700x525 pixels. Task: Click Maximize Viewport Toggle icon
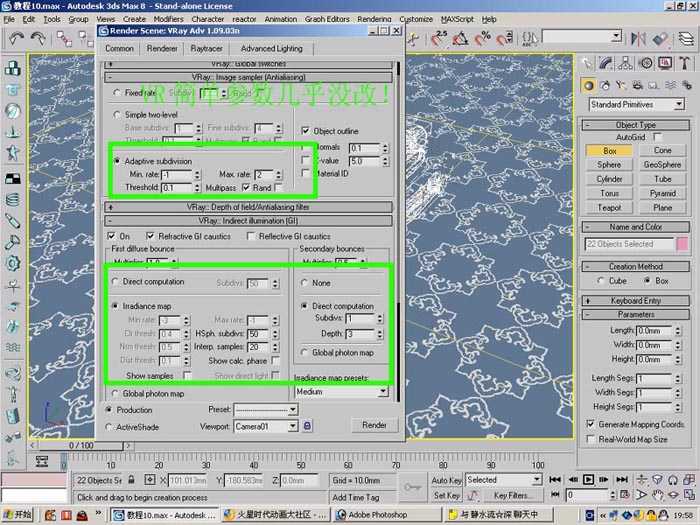(x=689, y=495)
